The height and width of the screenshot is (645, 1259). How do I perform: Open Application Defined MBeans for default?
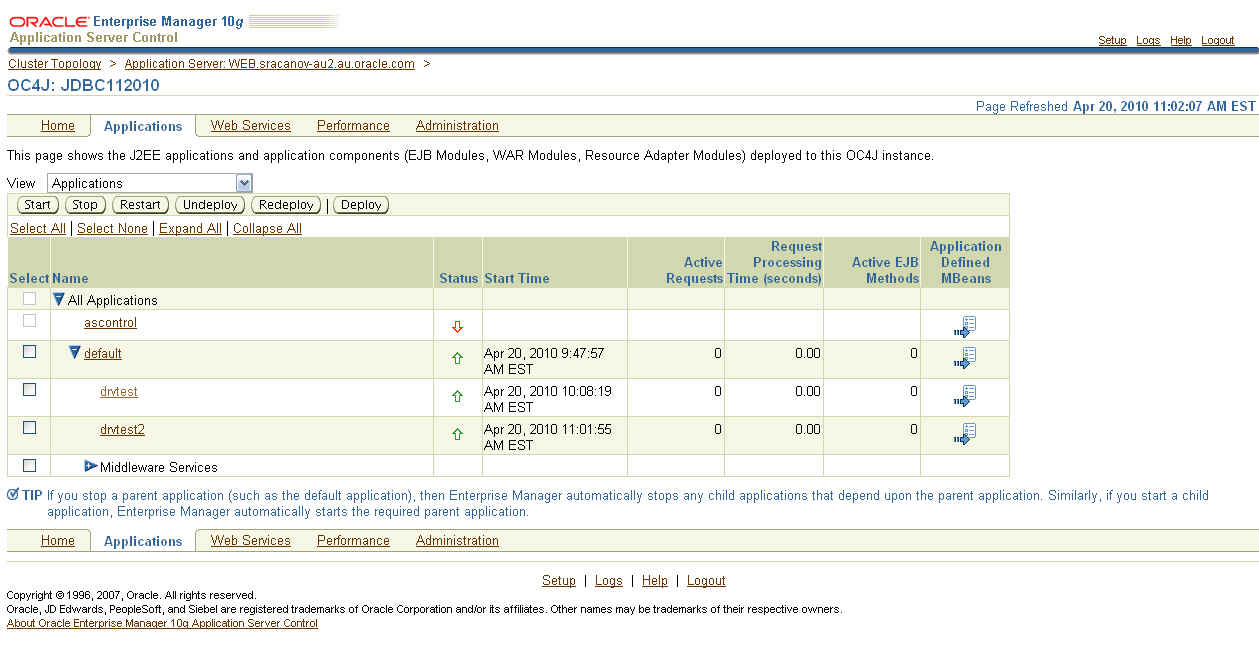click(965, 358)
